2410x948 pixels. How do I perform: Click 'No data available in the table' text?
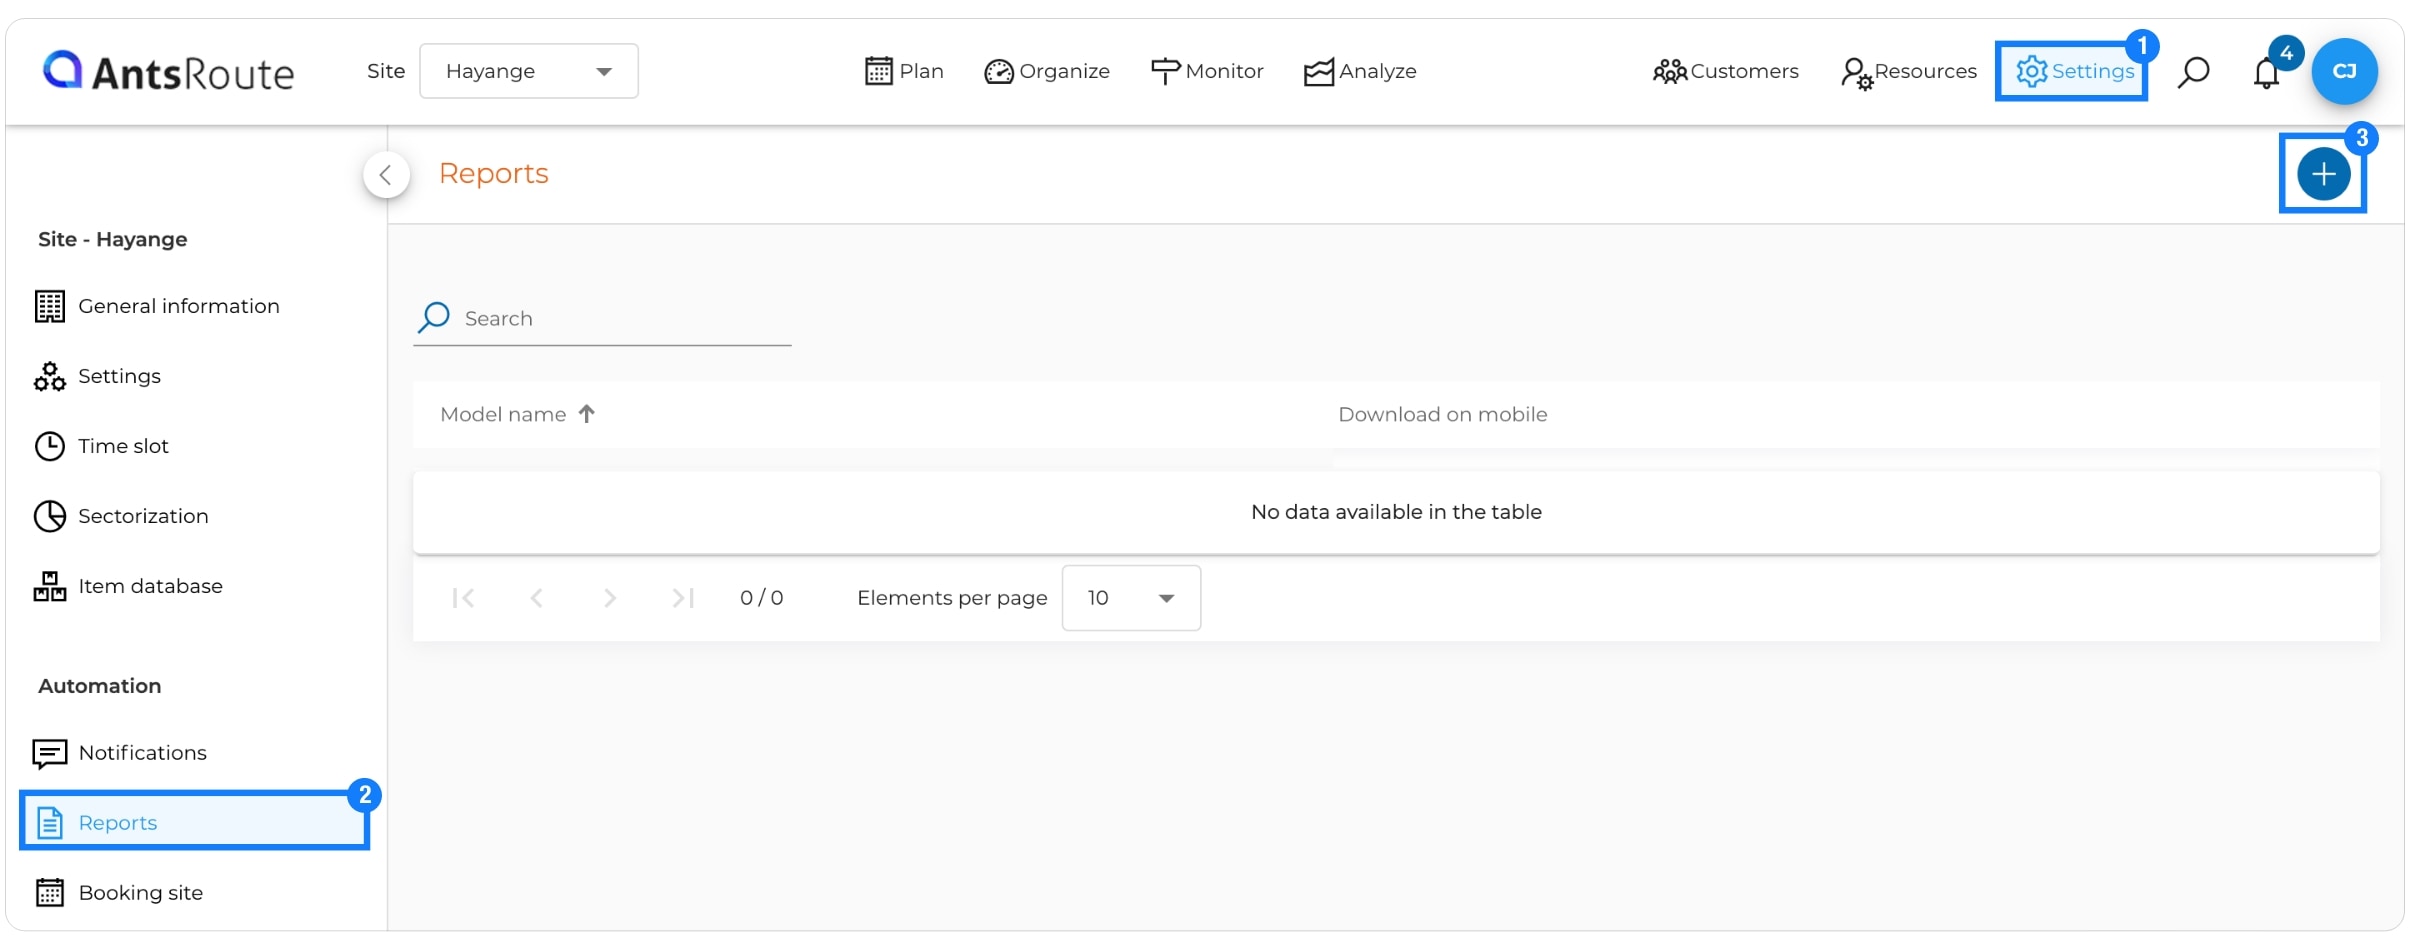1396,512
